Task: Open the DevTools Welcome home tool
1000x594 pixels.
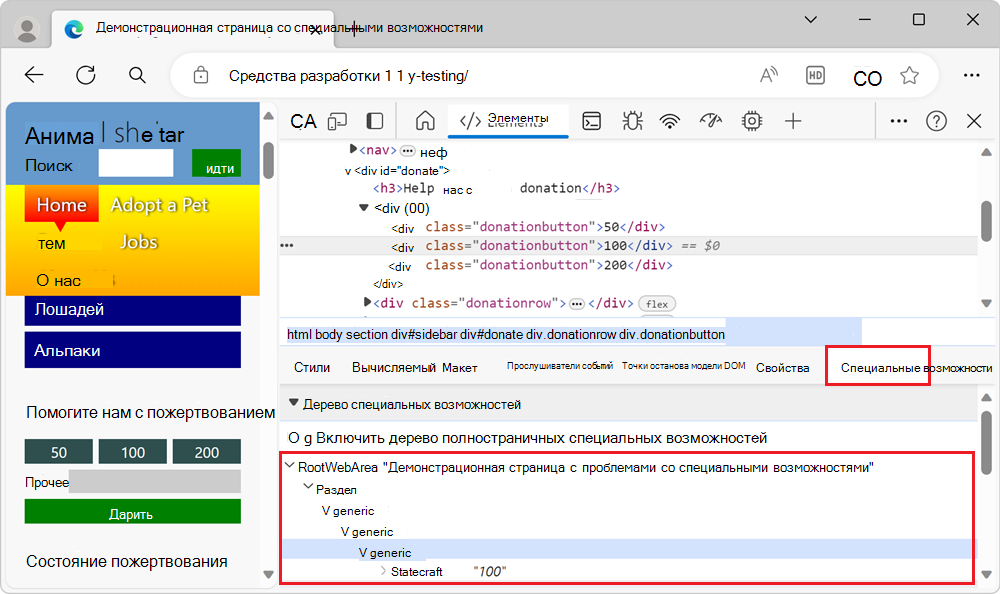Action: (425, 121)
